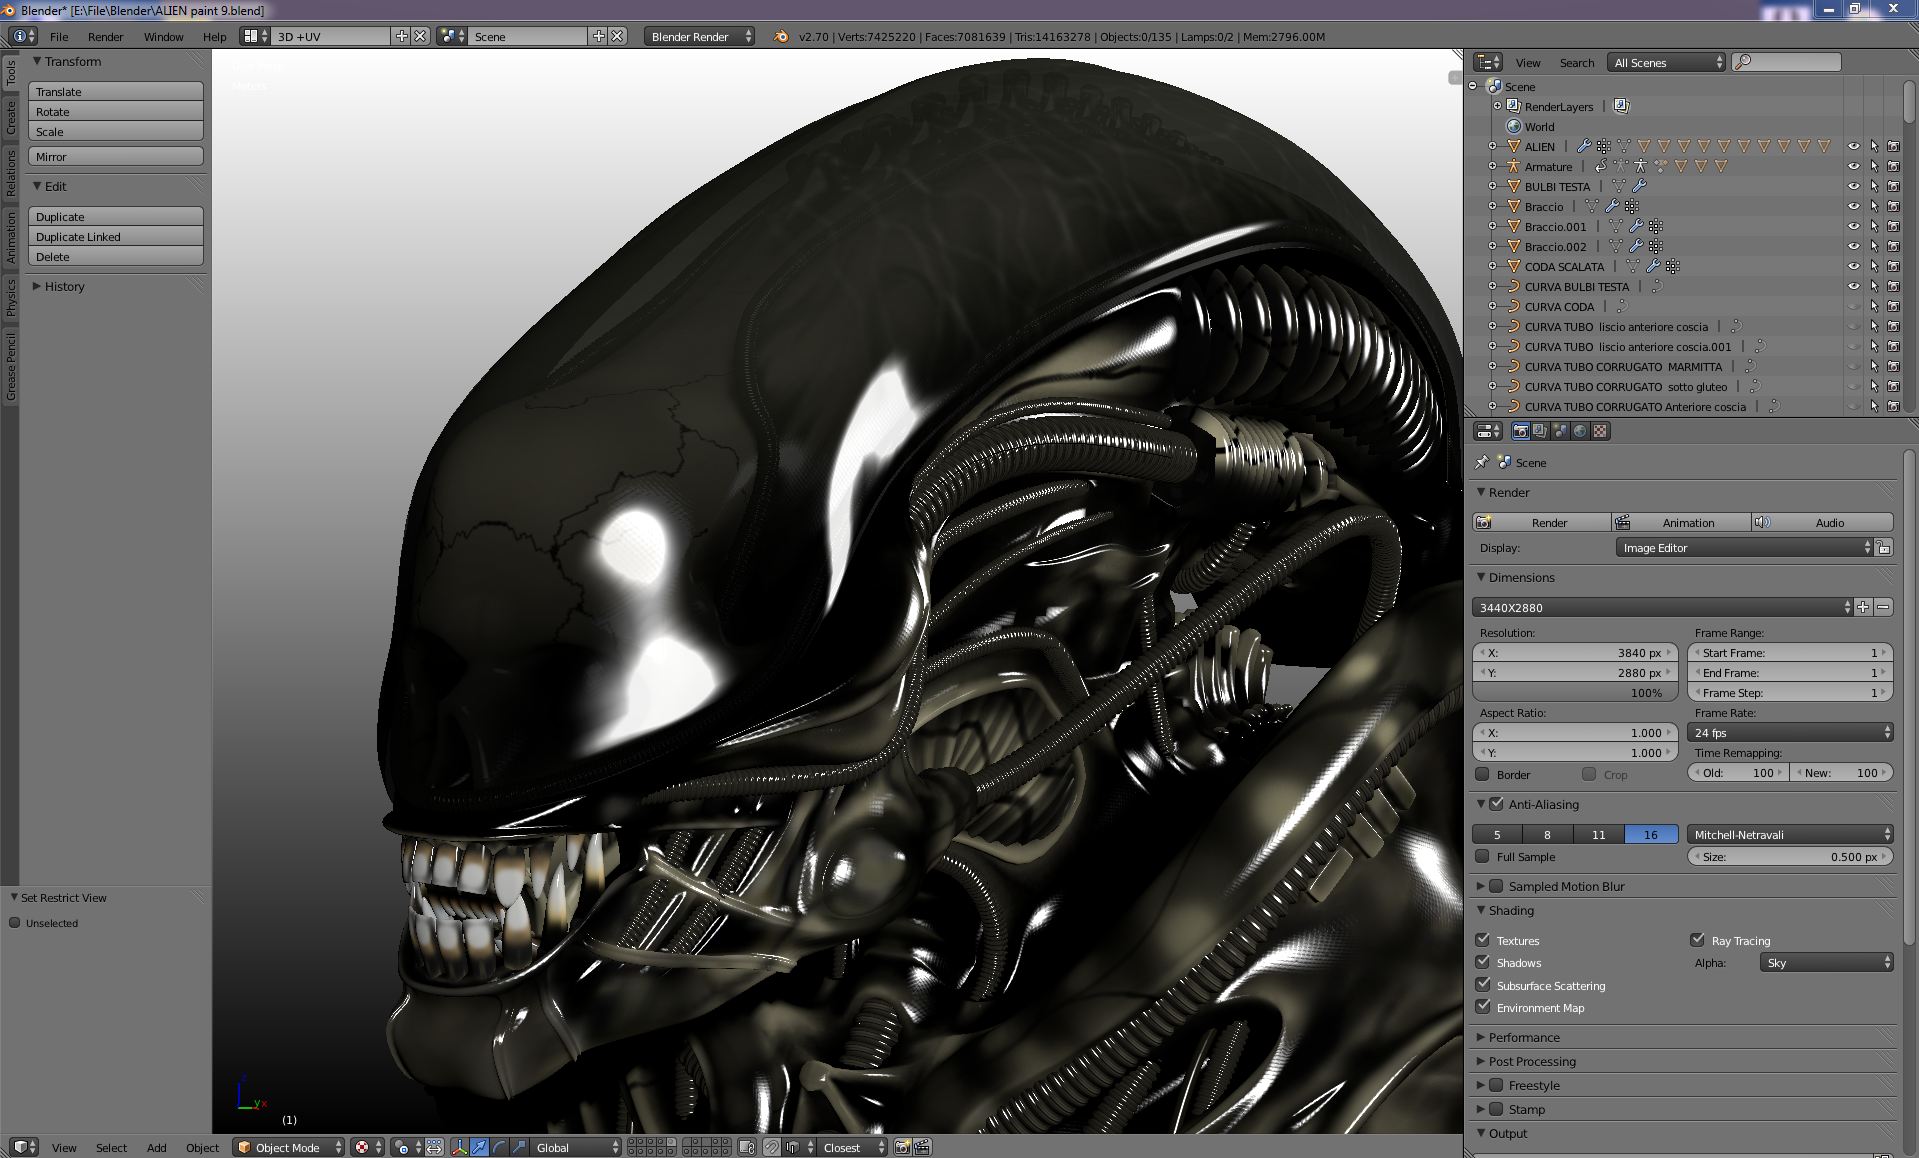The height and width of the screenshot is (1158, 1919).
Task: Click the Blender logo splash icon
Action: coord(780,36)
